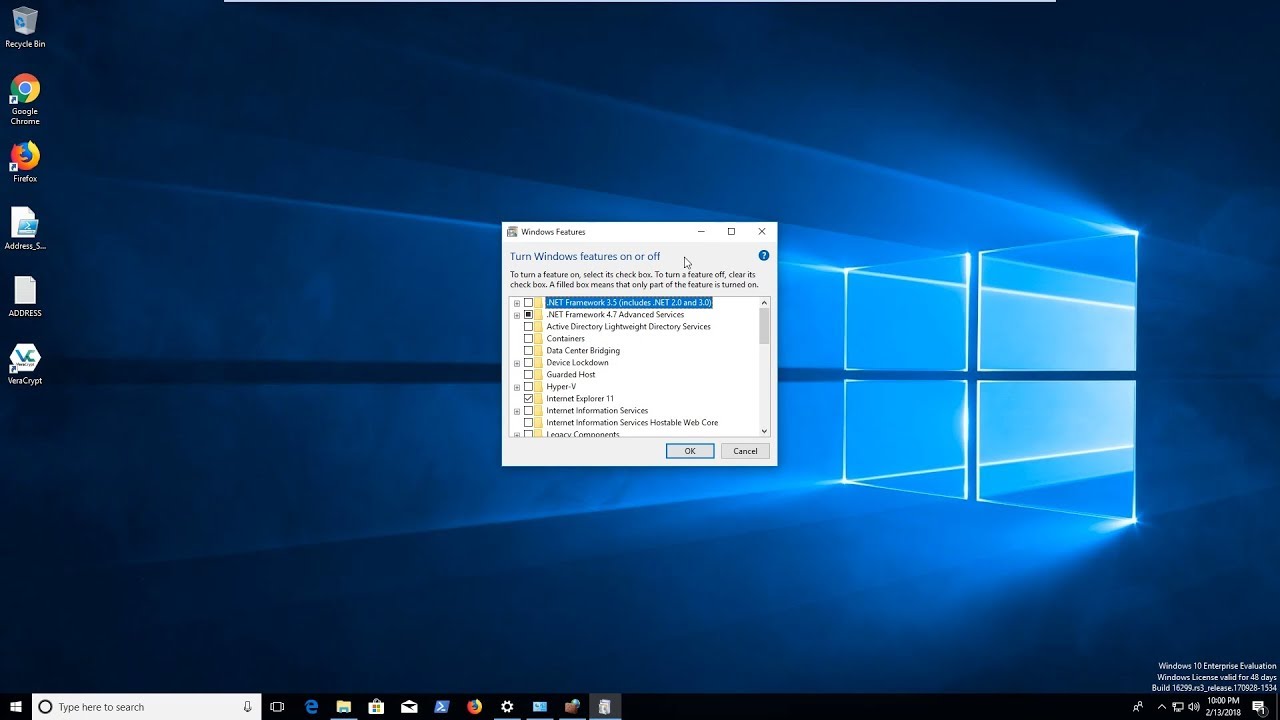This screenshot has height=720, width=1280.
Task: Select the "Device Lockdown" feature label
Action: coord(577,363)
